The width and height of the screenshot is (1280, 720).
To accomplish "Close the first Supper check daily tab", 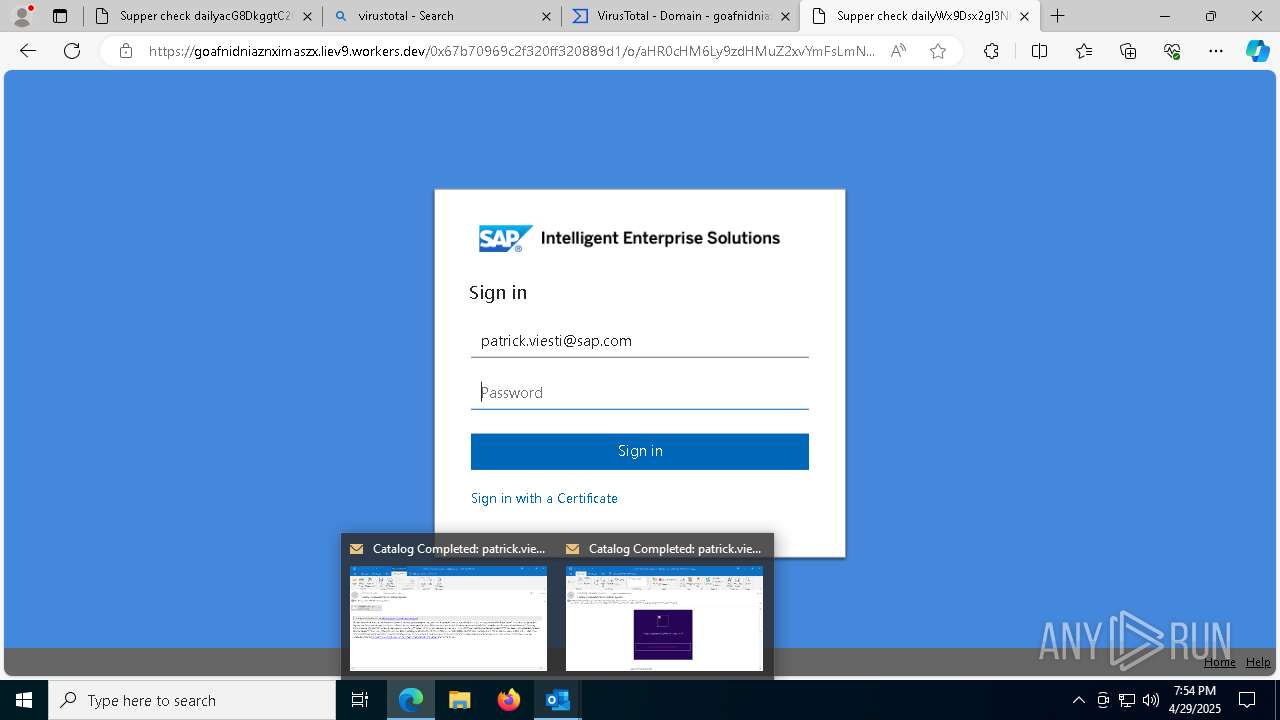I will pos(307,16).
